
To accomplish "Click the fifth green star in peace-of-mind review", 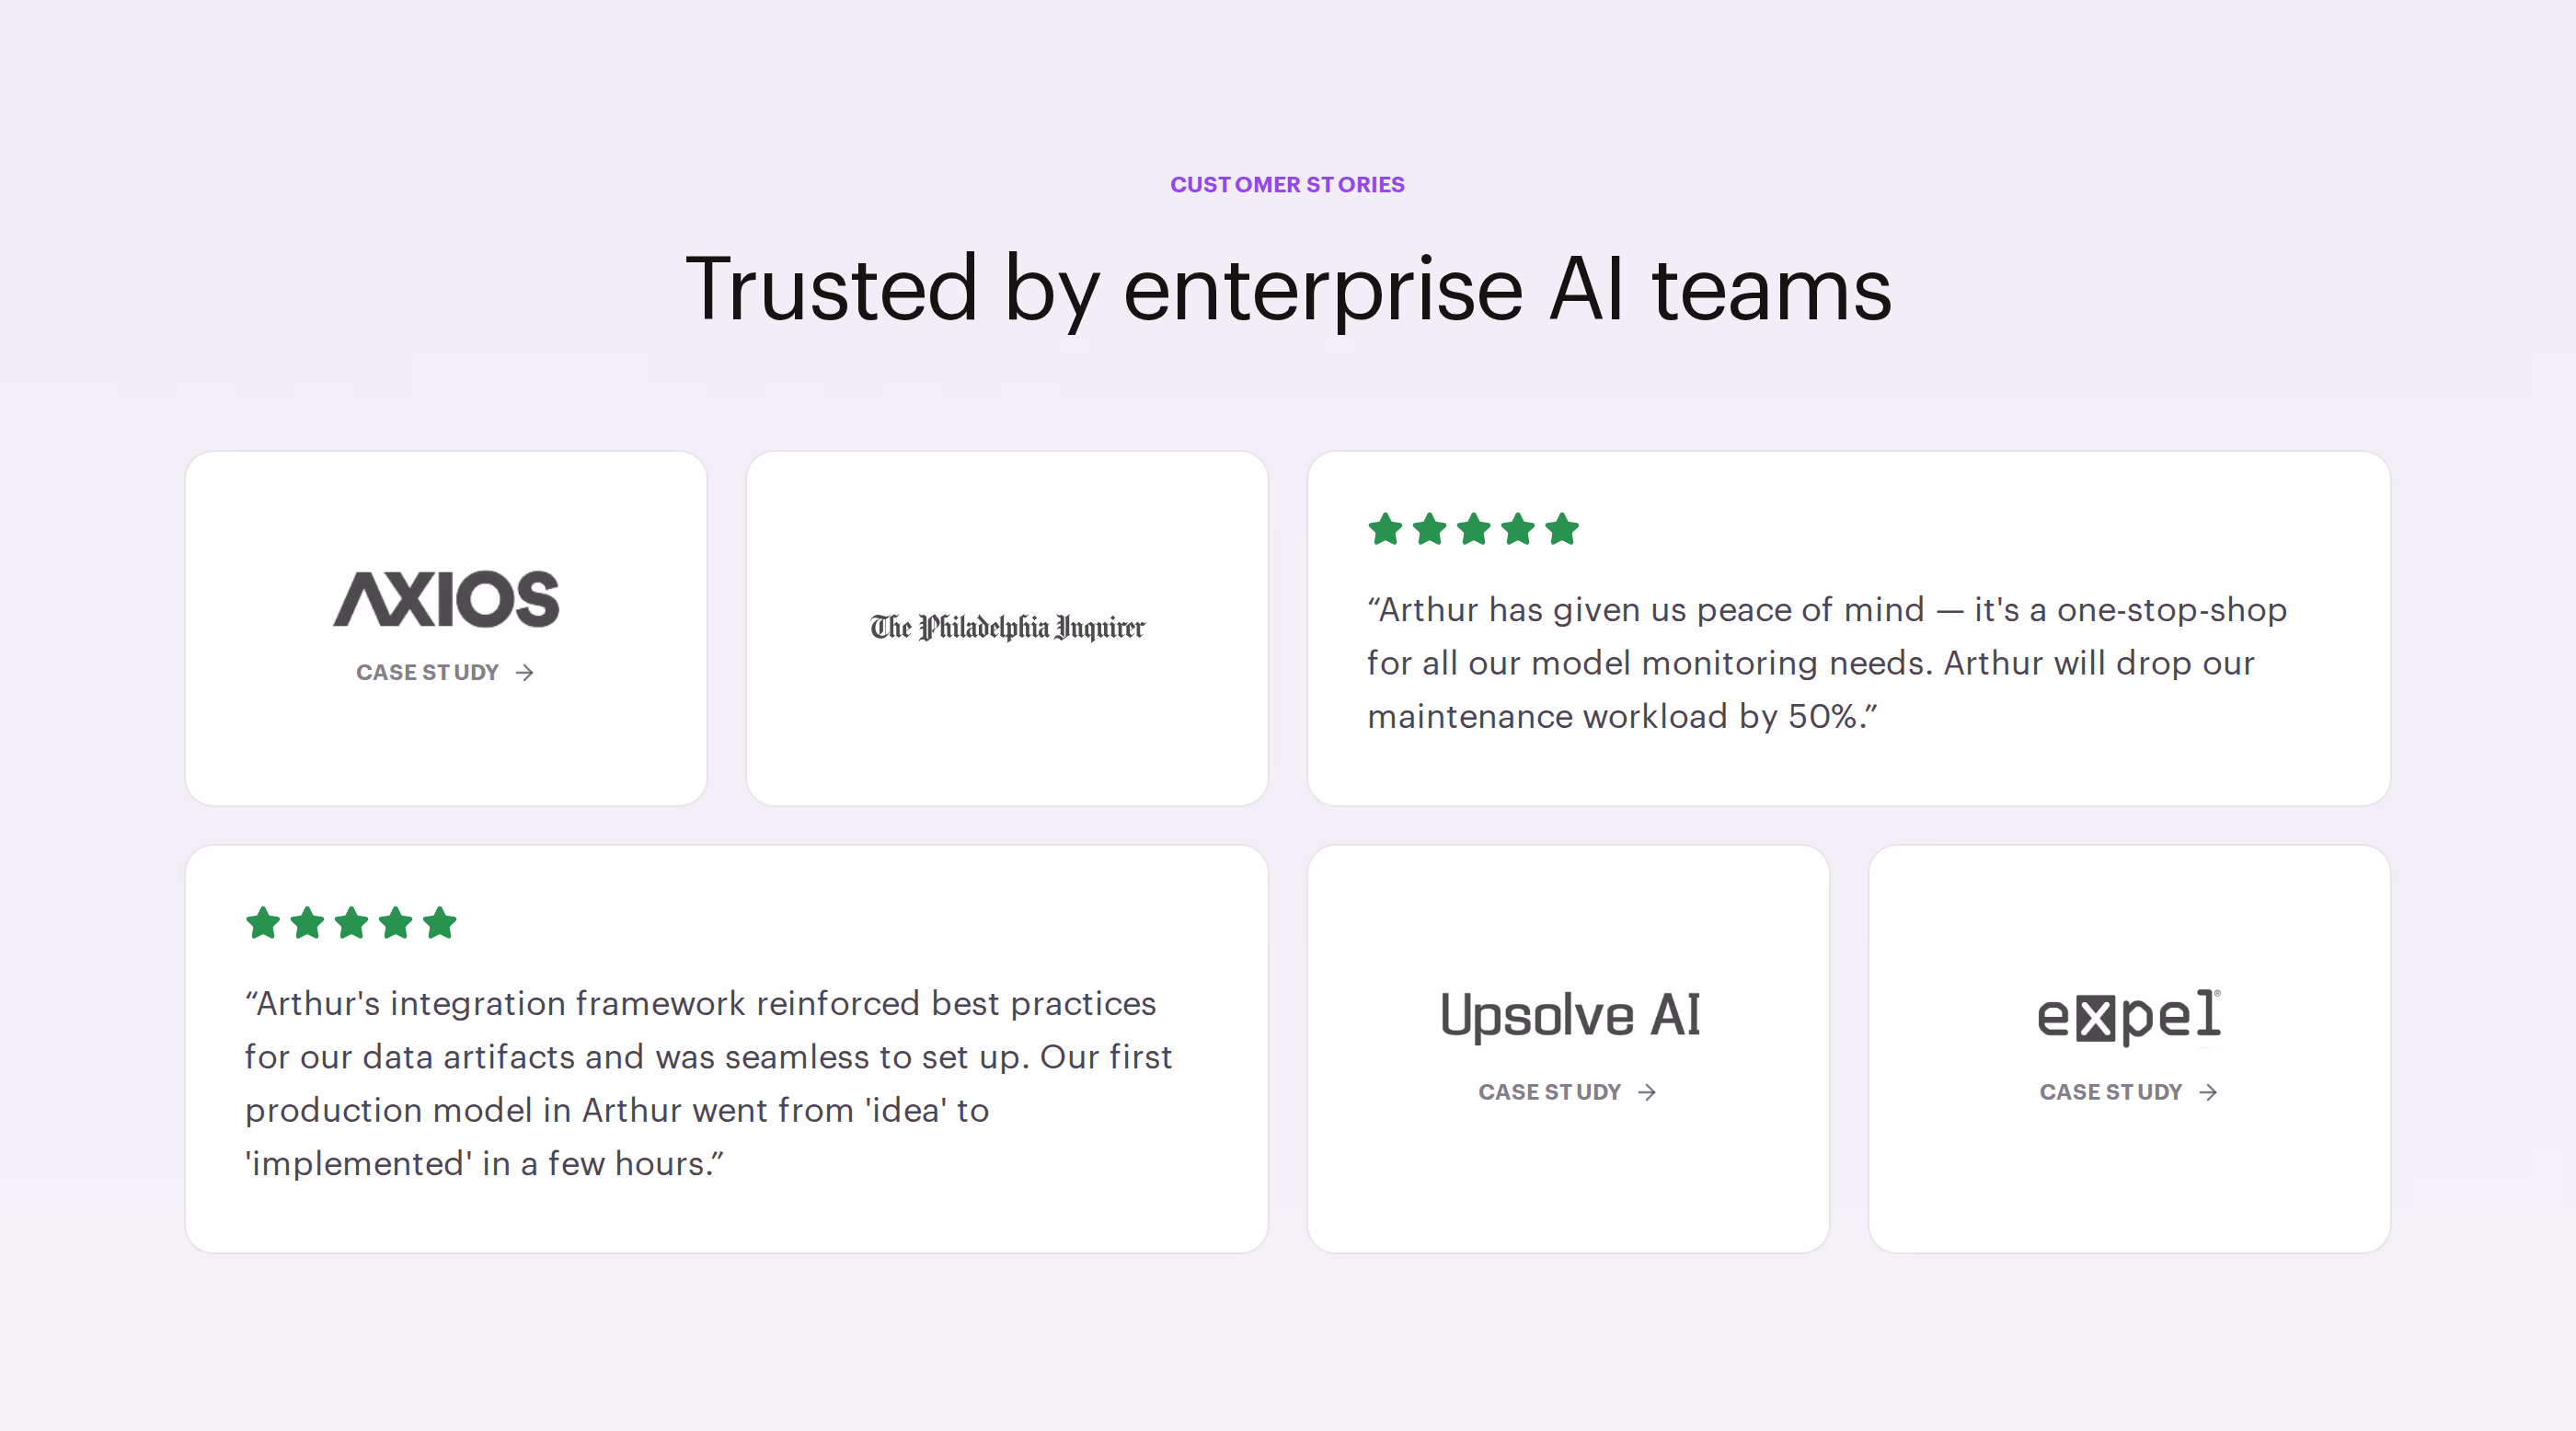I will tap(1562, 529).
